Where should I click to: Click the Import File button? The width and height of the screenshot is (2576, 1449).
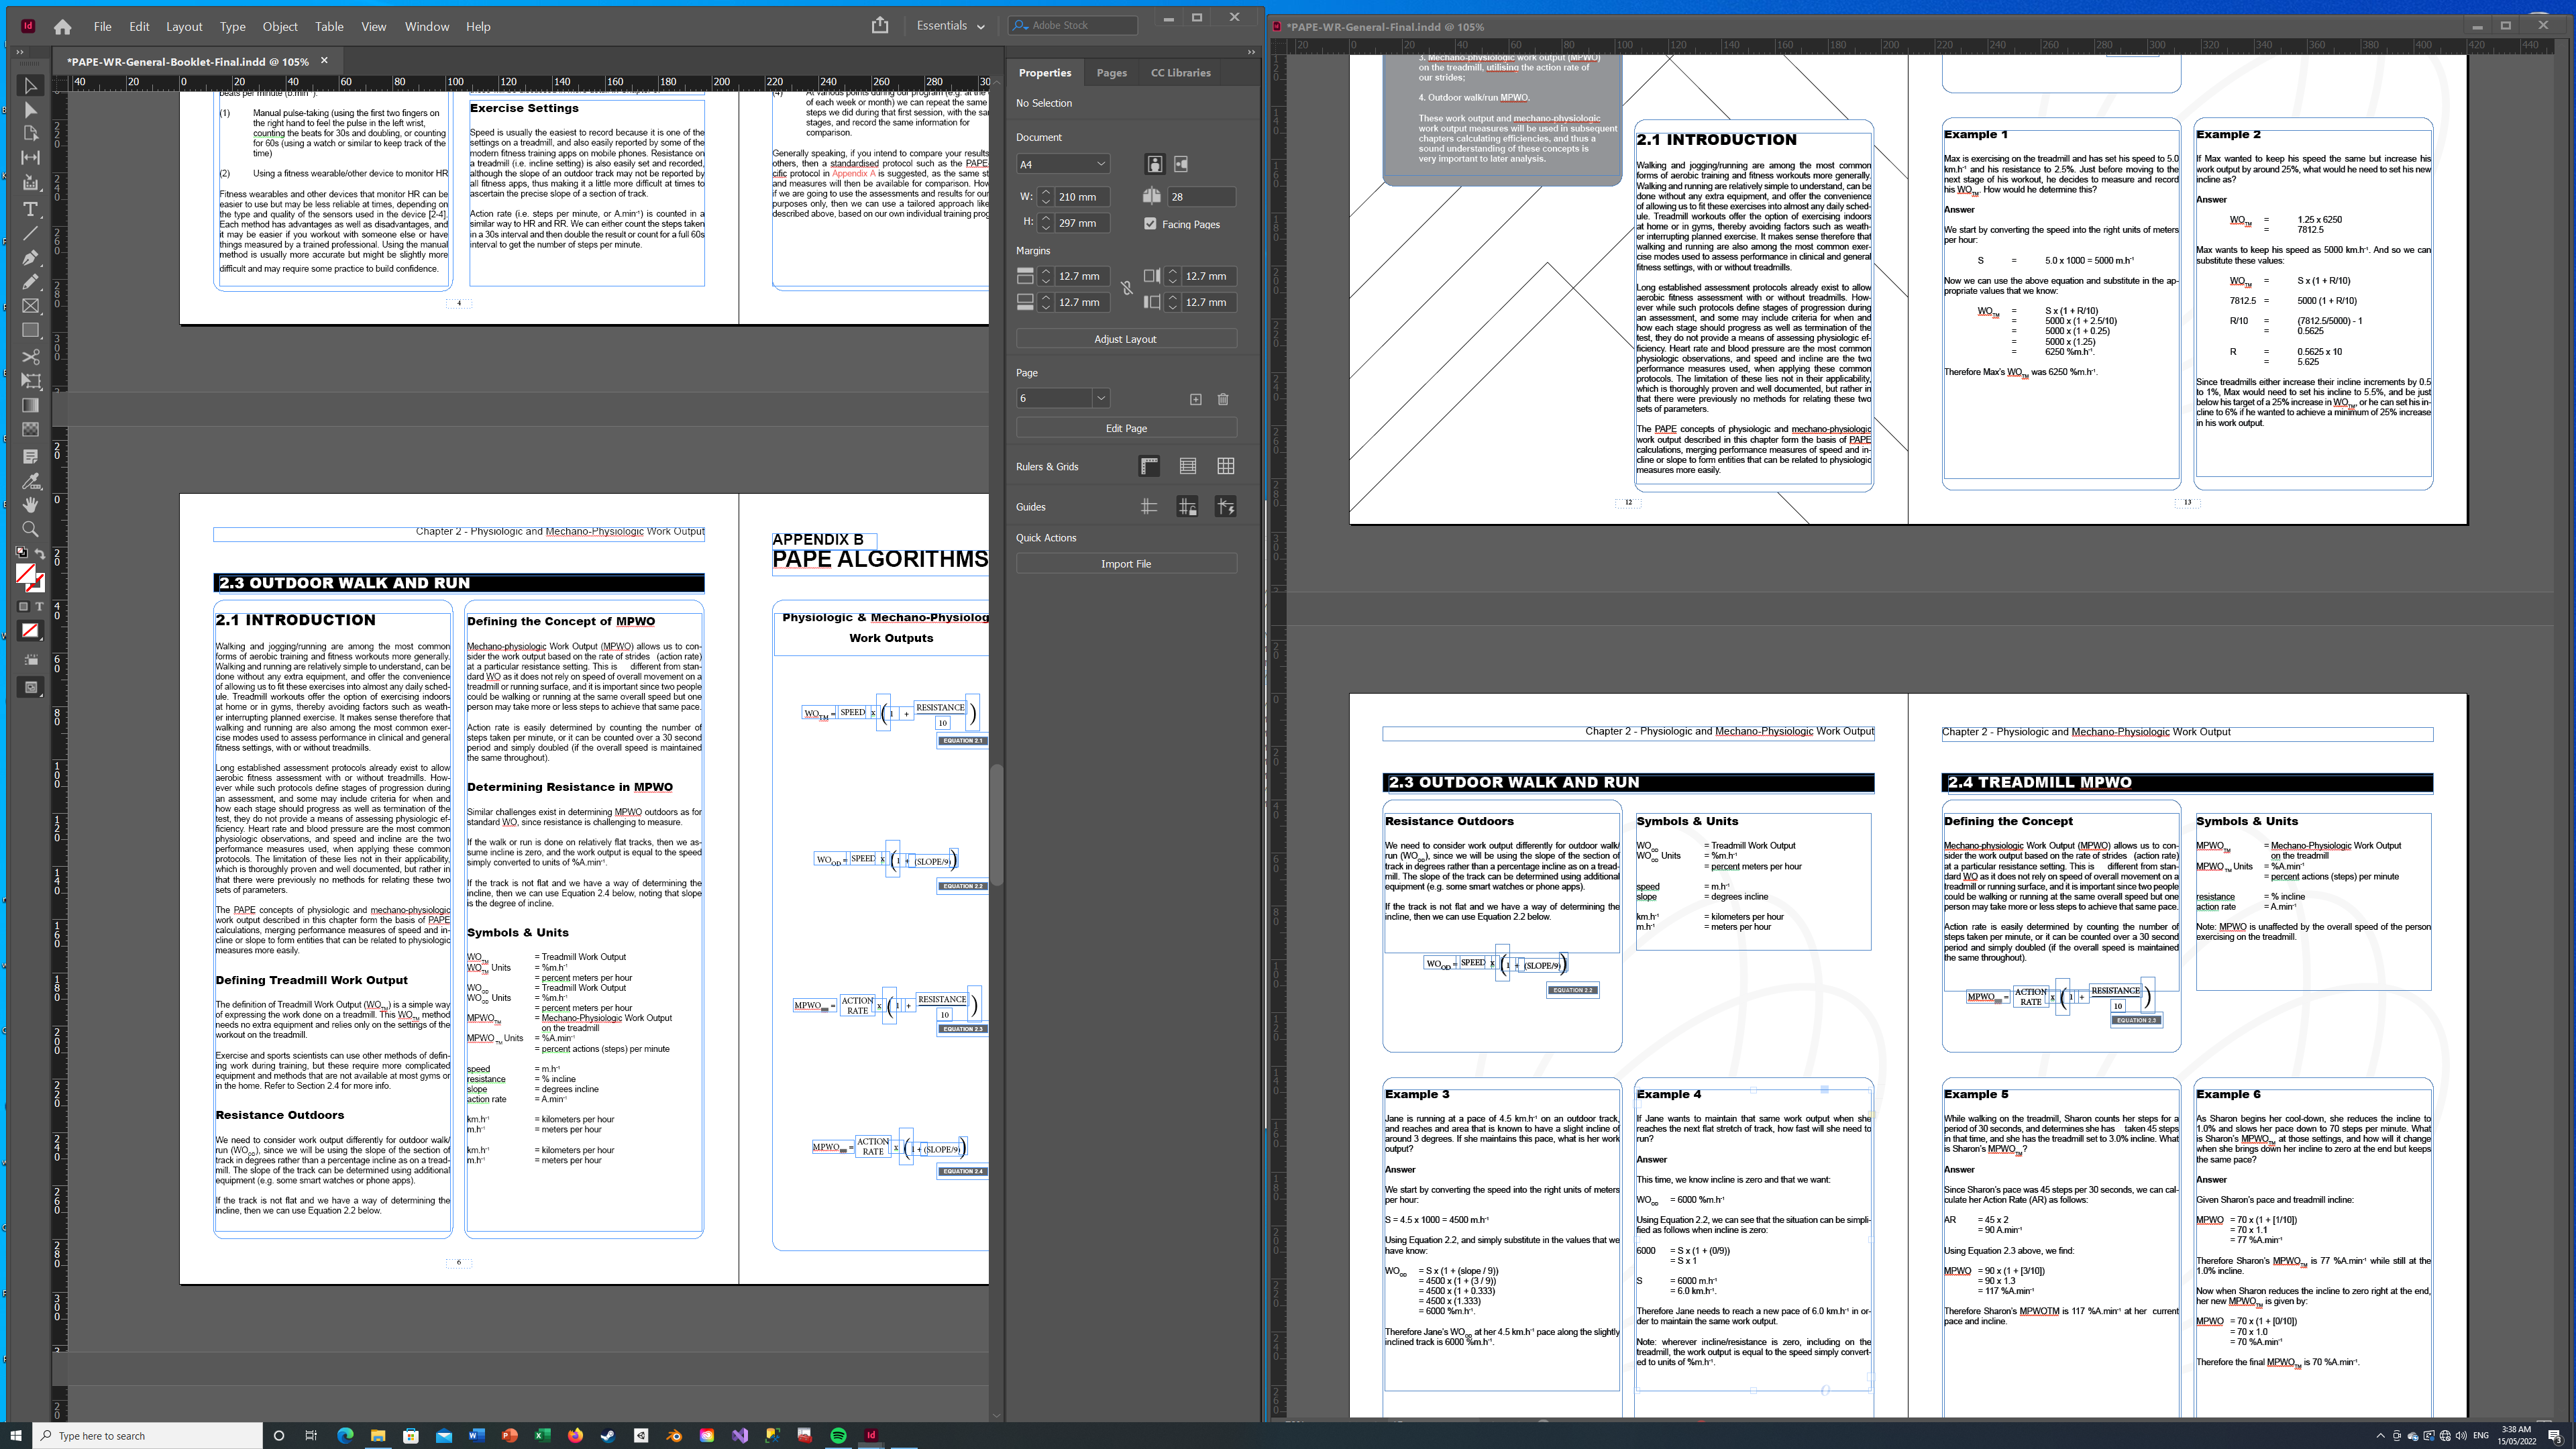point(1126,564)
